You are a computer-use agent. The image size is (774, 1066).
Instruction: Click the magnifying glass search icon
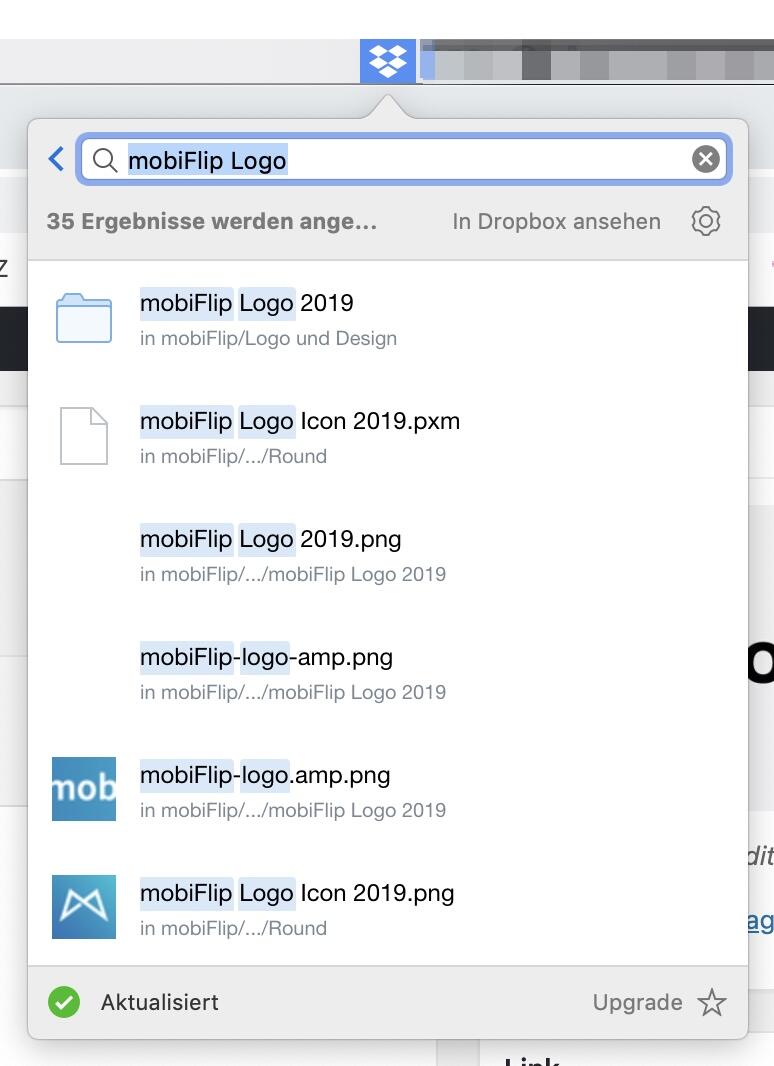[x=105, y=160]
